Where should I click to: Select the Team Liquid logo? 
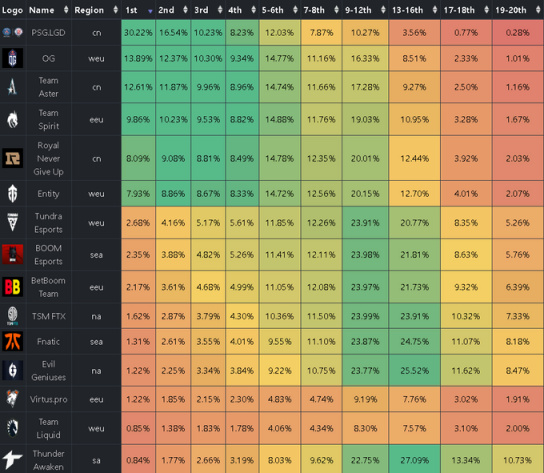point(12,428)
